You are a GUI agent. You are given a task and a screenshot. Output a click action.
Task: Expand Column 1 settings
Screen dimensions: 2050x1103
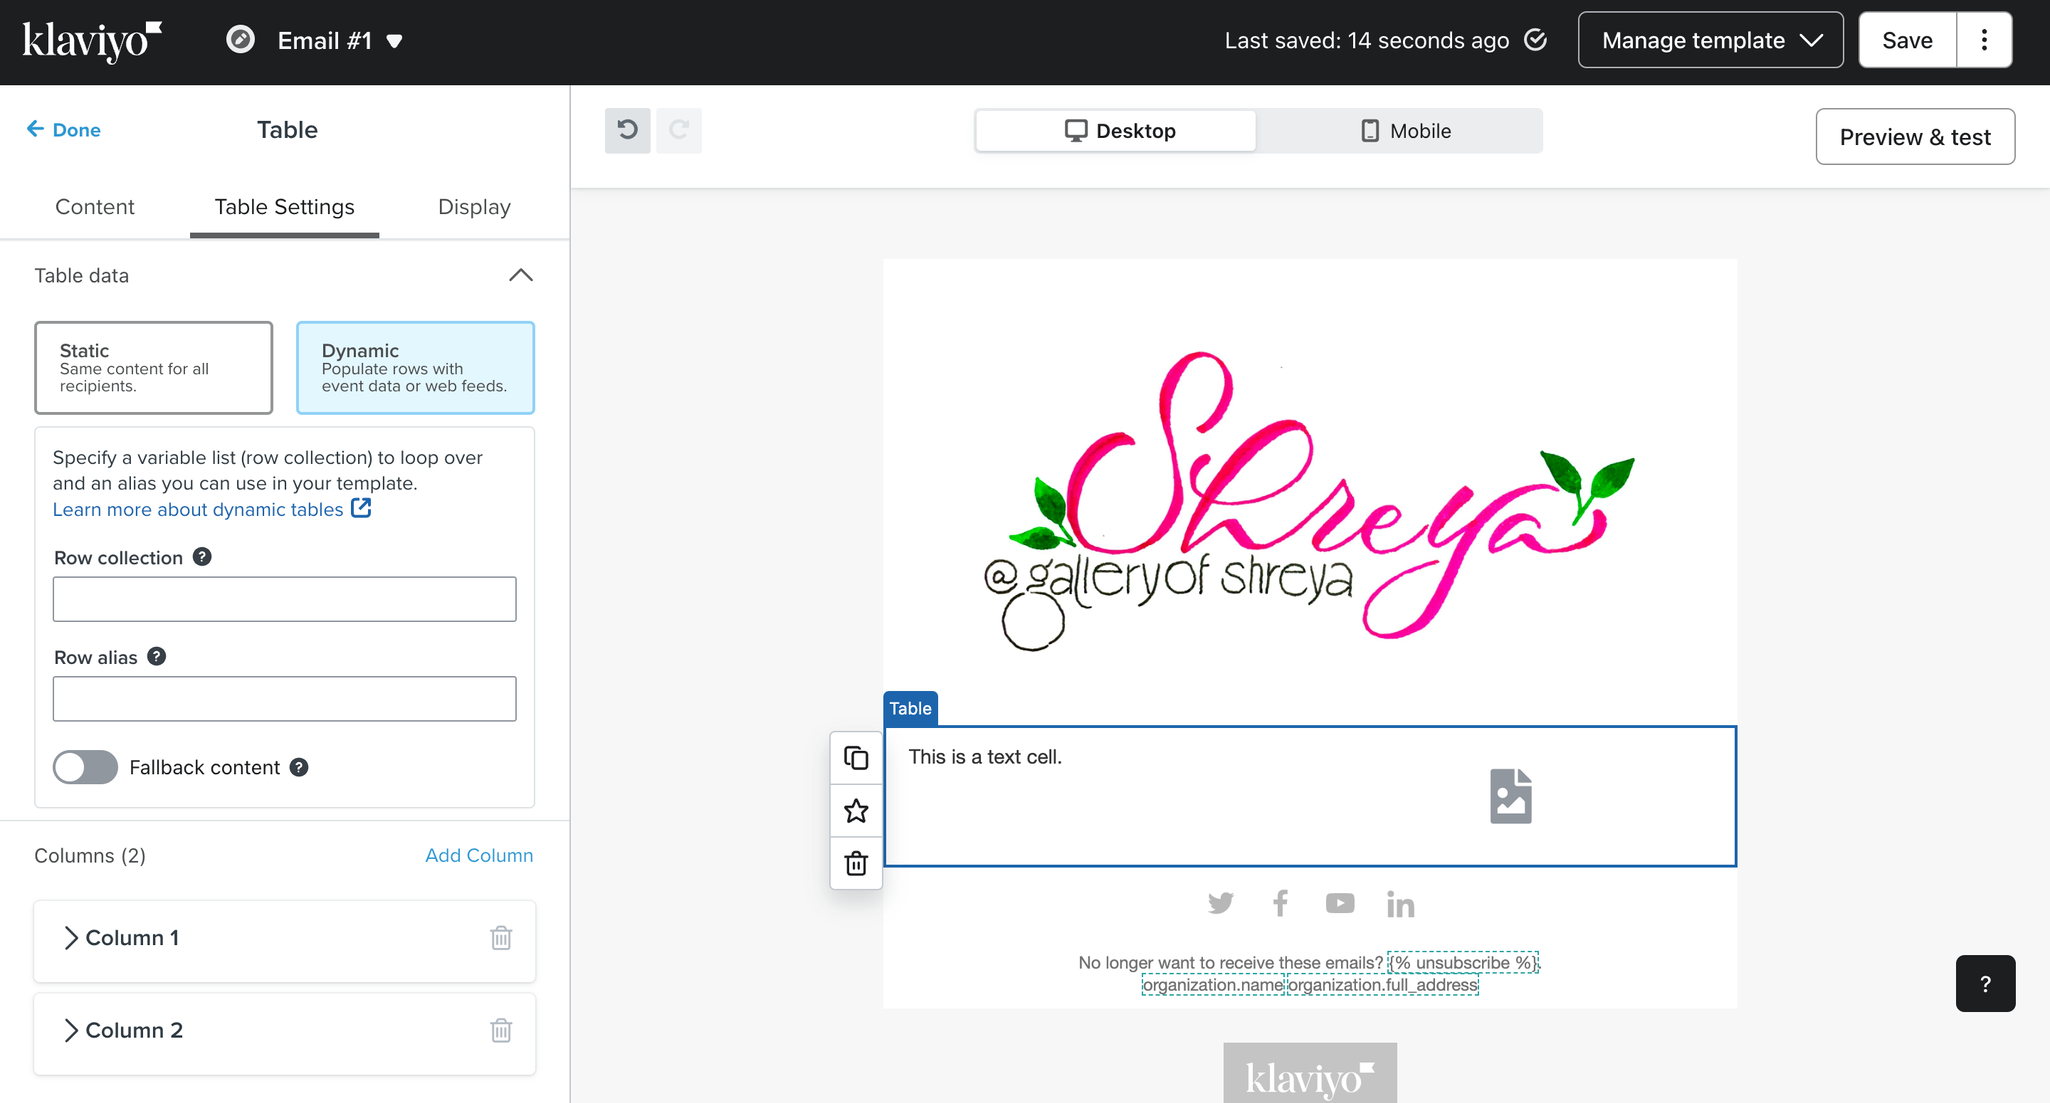(x=71, y=938)
